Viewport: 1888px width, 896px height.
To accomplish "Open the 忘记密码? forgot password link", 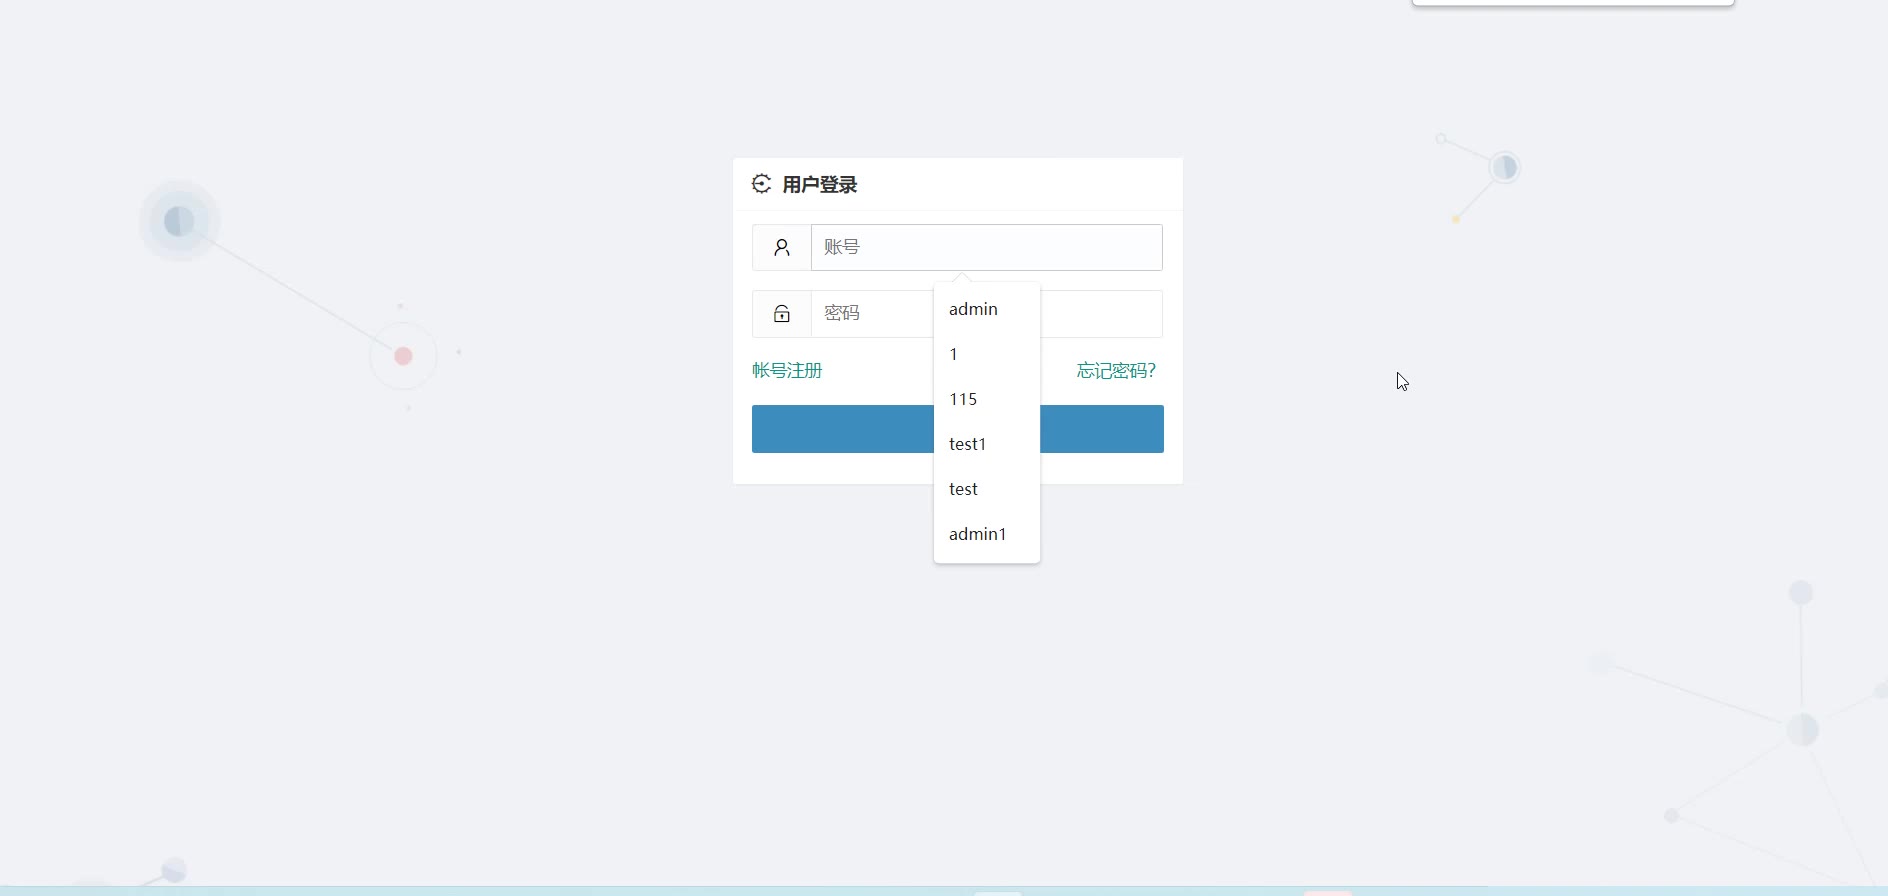I will tap(1116, 371).
